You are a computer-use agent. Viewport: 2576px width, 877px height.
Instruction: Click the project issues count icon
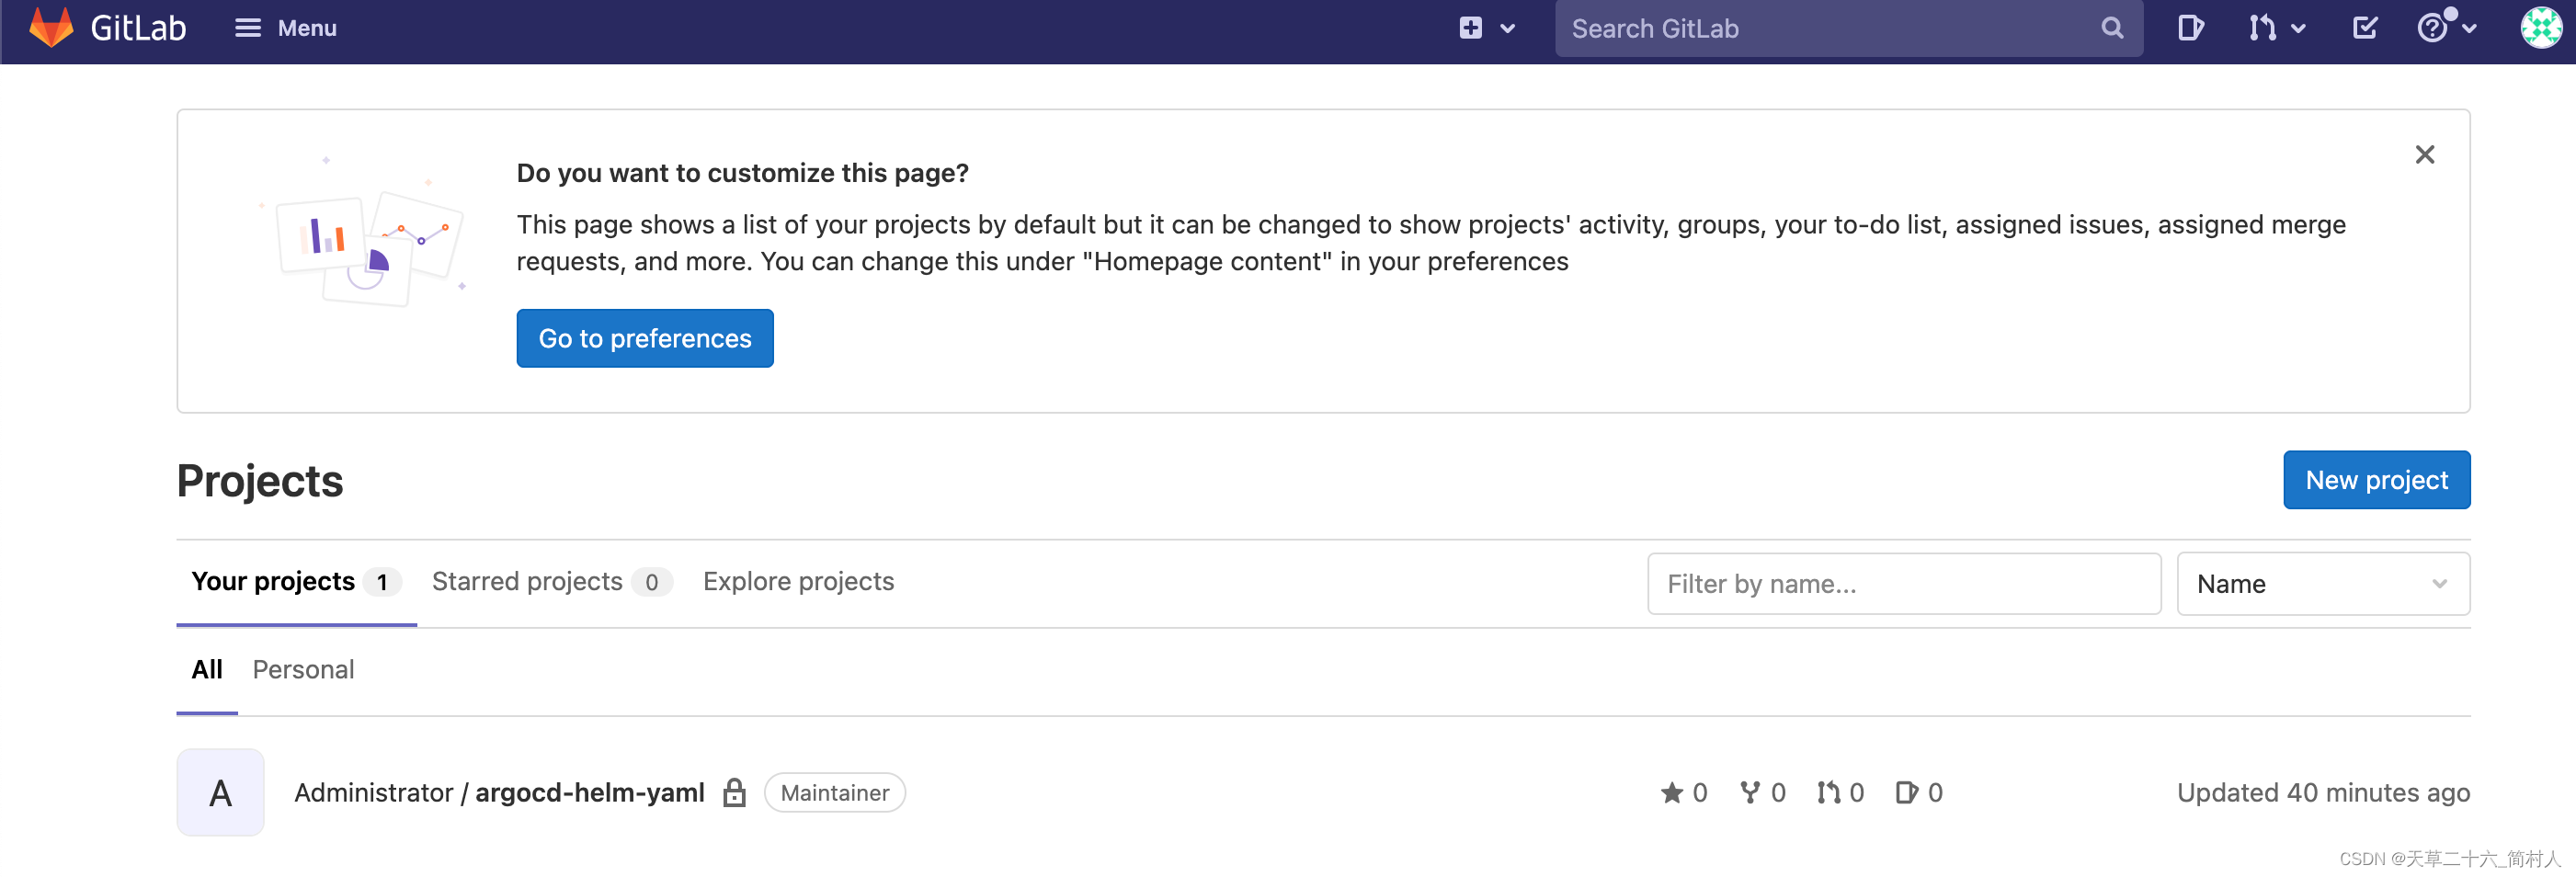point(1906,792)
